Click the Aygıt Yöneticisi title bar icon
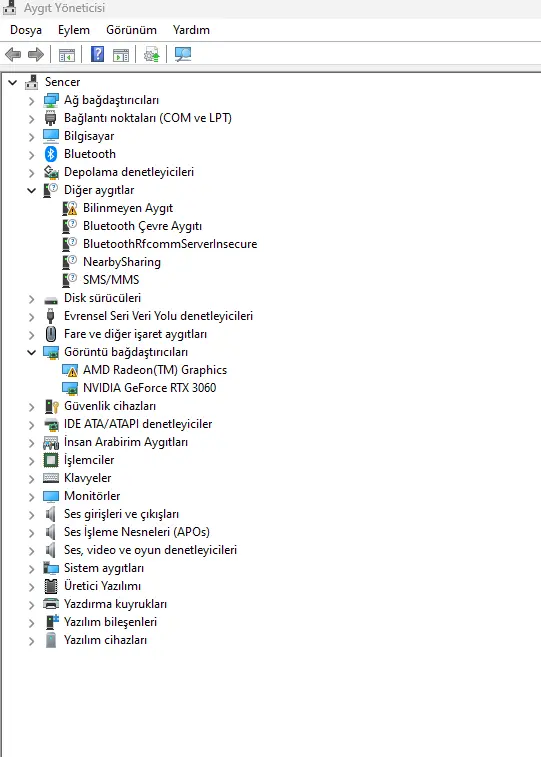The height and width of the screenshot is (757, 541). point(10,7)
